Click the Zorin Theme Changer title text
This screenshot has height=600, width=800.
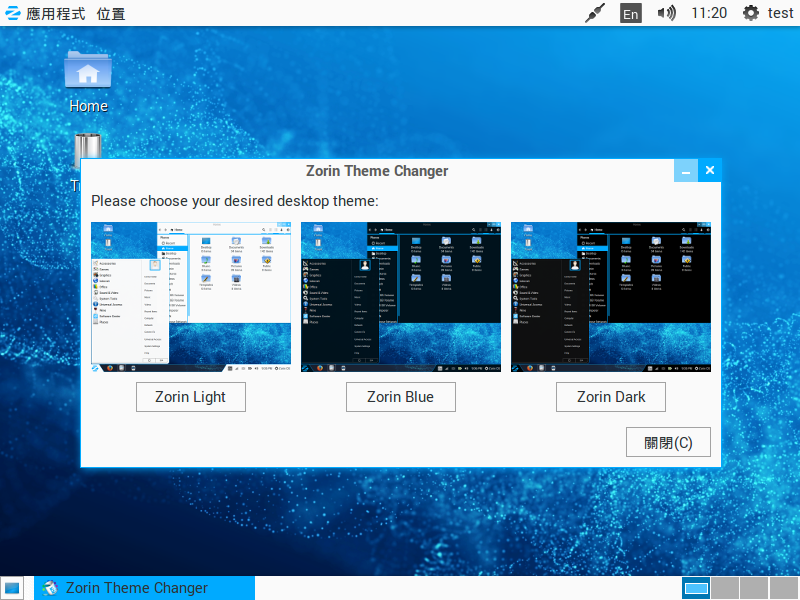point(377,171)
